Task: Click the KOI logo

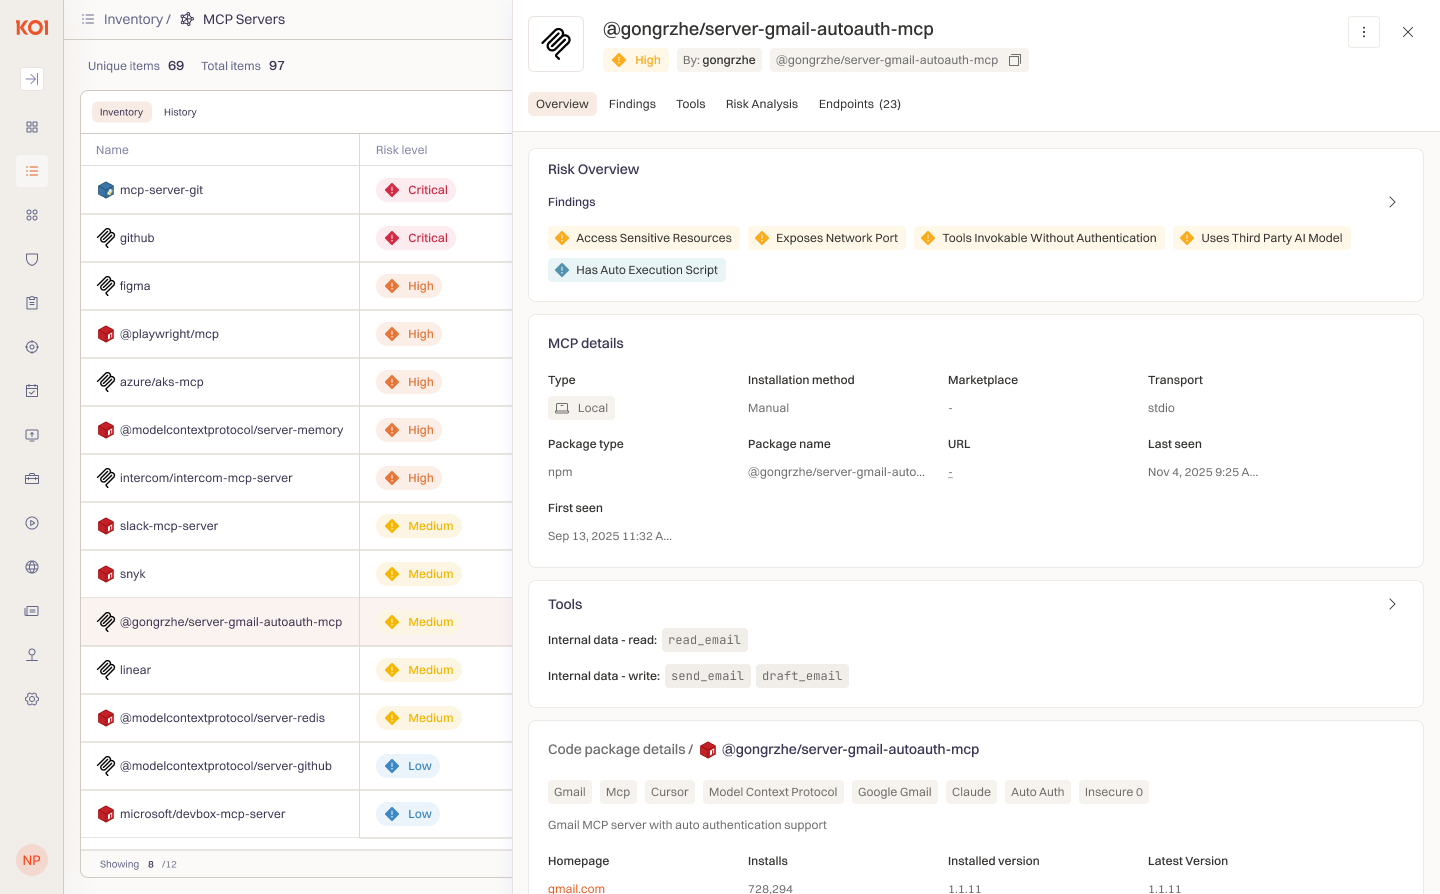Action: click(32, 28)
